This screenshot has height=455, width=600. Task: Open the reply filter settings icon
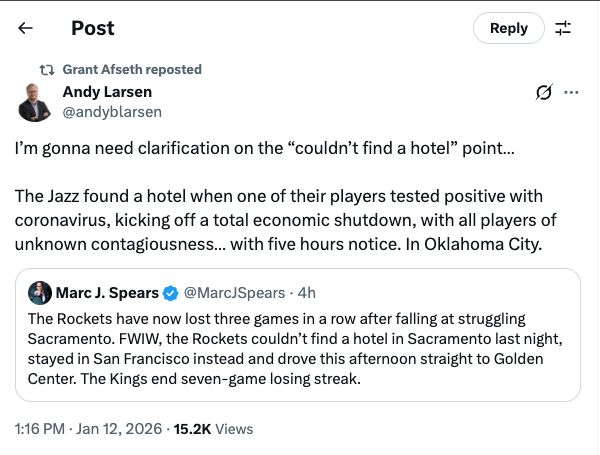564,28
